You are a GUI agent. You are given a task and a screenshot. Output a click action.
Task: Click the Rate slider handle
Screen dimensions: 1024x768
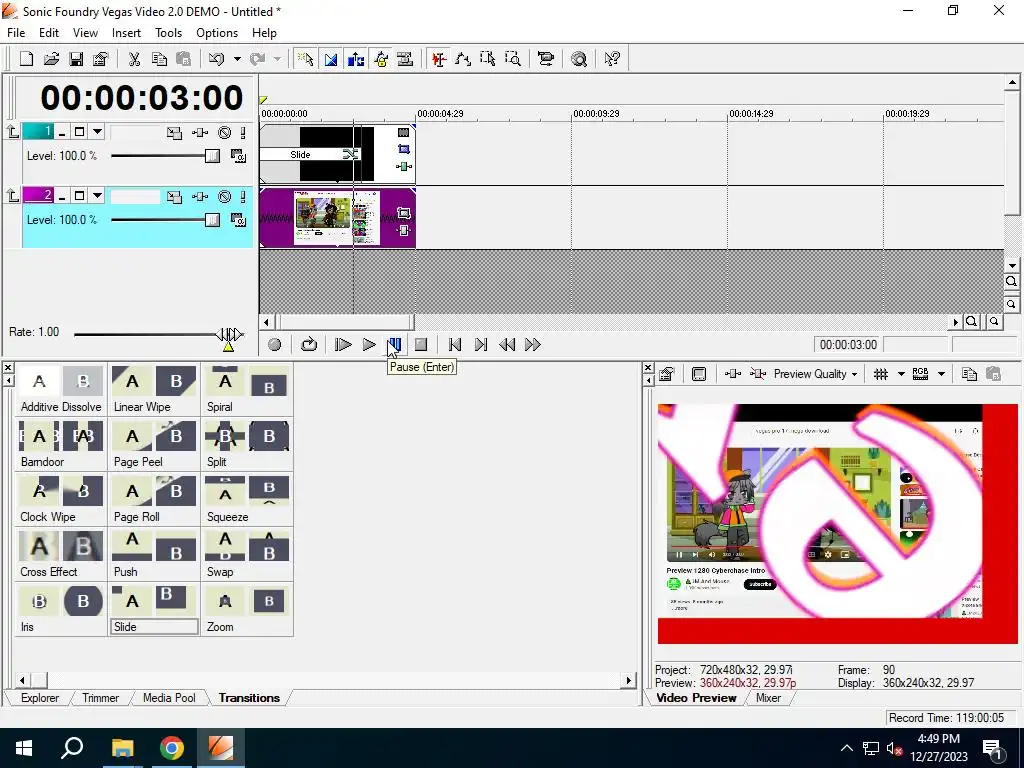click(229, 335)
